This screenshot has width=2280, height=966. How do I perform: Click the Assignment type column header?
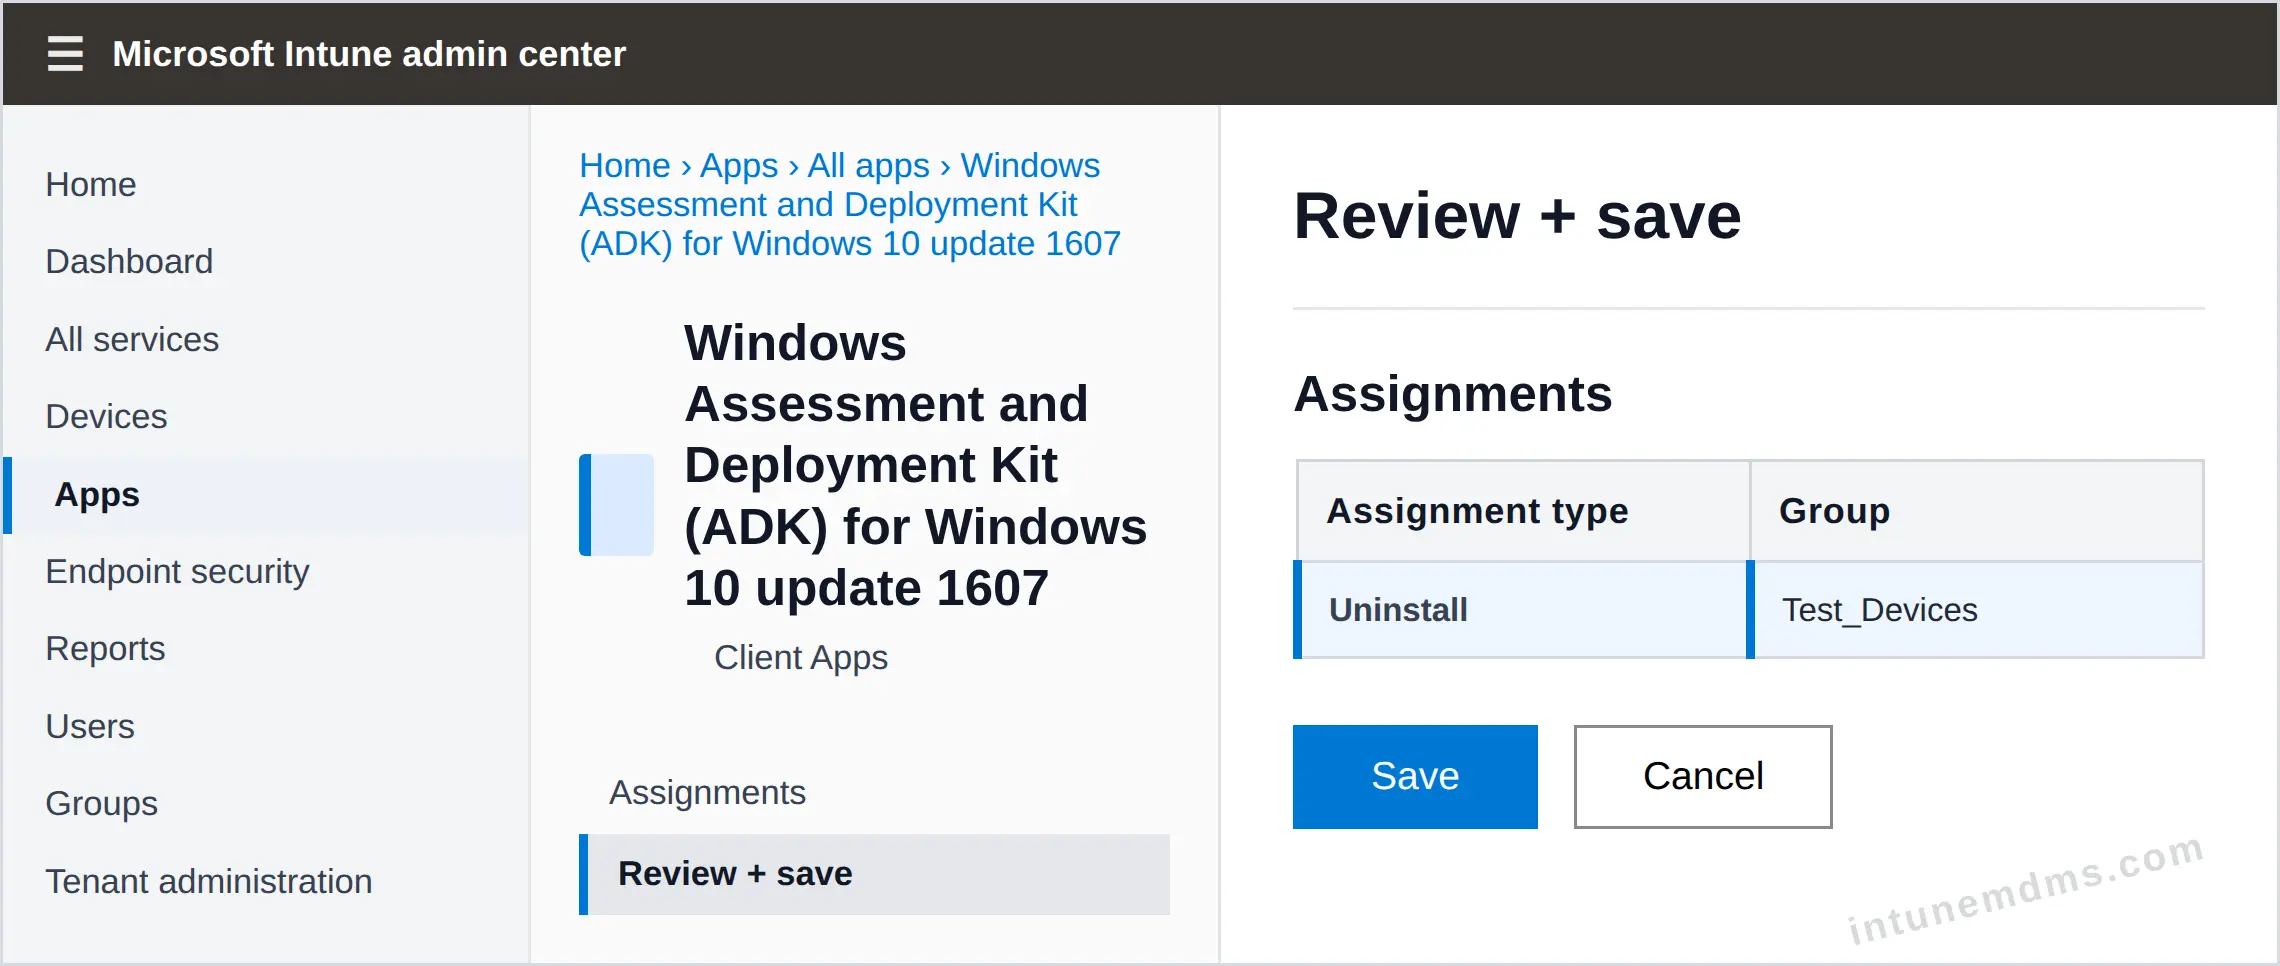click(x=1523, y=511)
